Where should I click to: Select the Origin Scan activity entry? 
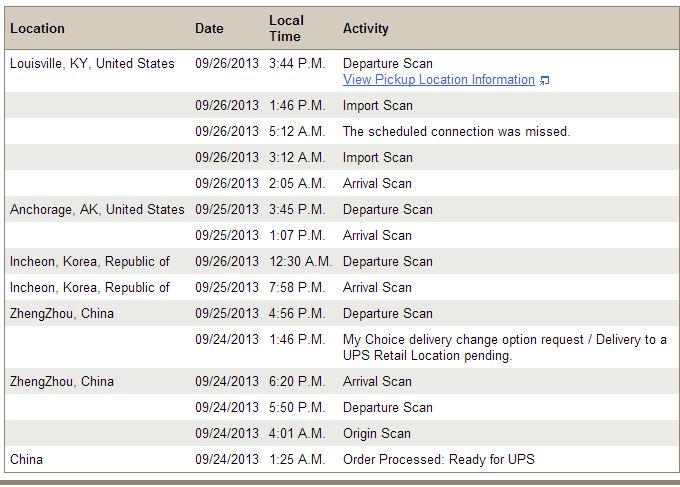pos(376,434)
